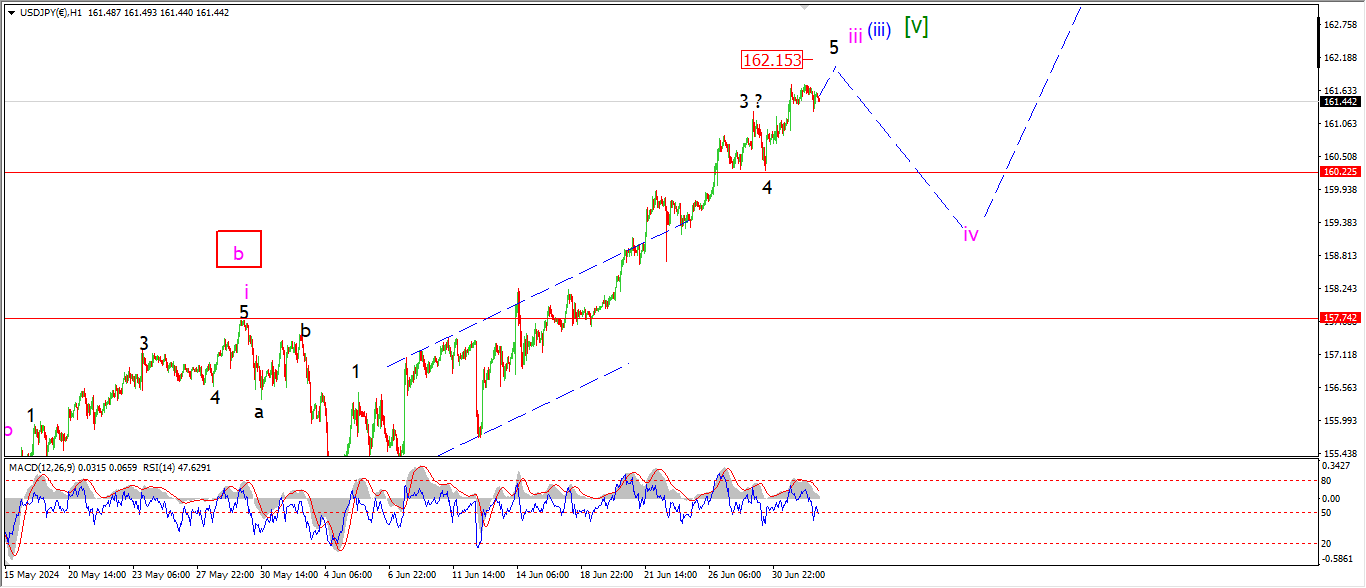Click the chart shift triangle marker at top
This screenshot has width=1366, height=588.
click(803, 5)
